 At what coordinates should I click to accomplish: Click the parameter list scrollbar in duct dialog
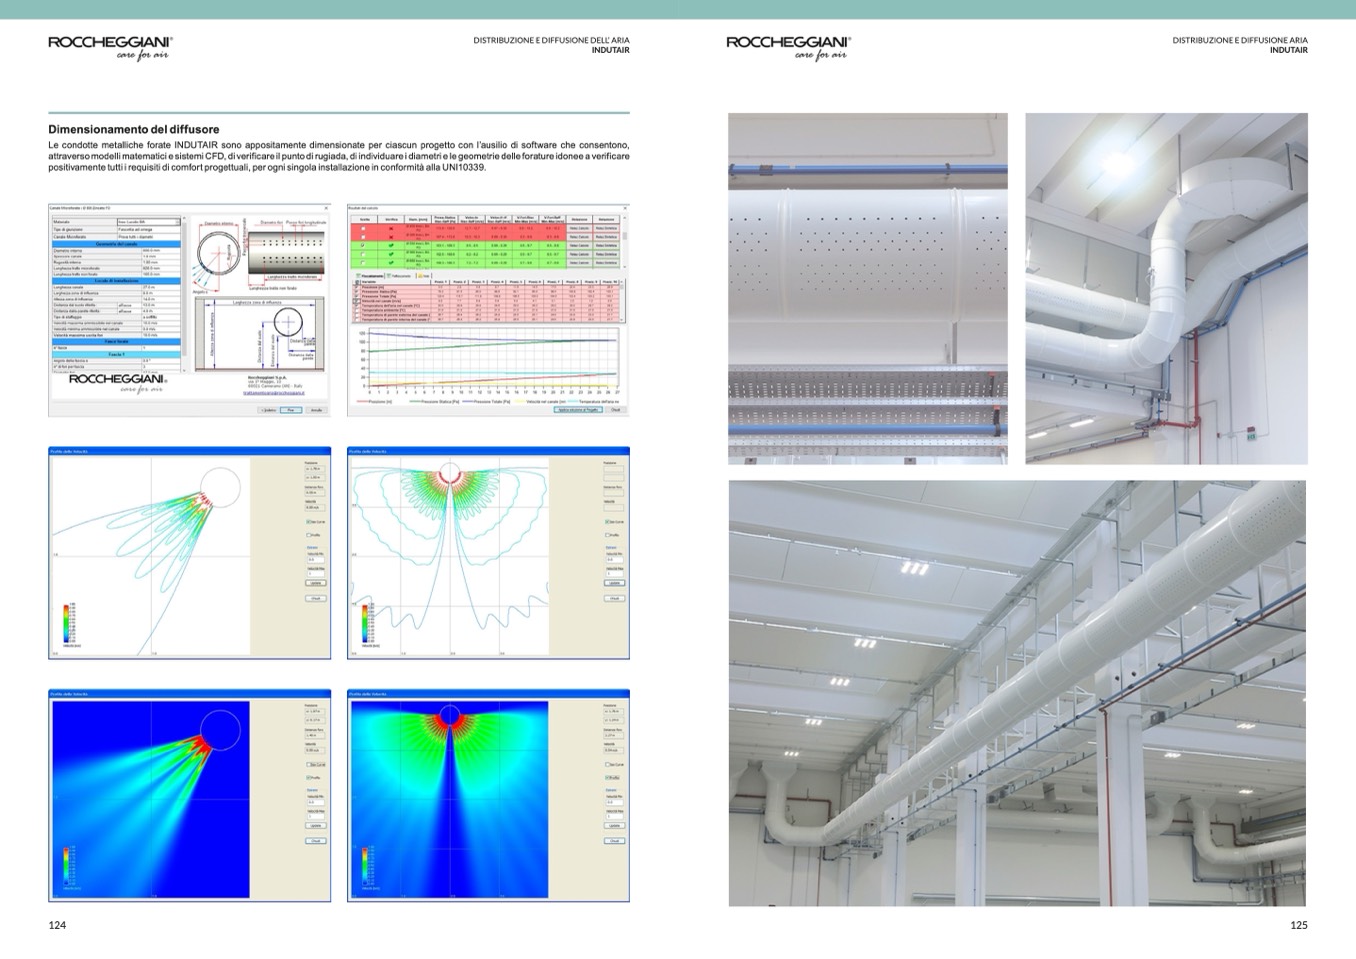pos(185,290)
